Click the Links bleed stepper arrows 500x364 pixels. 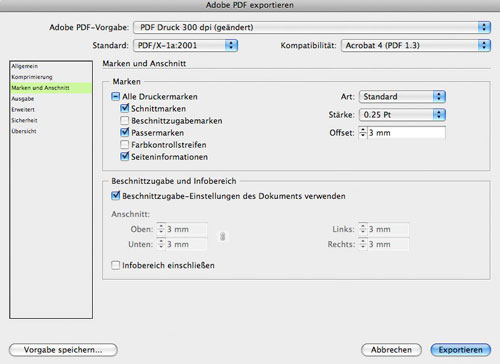point(363,229)
